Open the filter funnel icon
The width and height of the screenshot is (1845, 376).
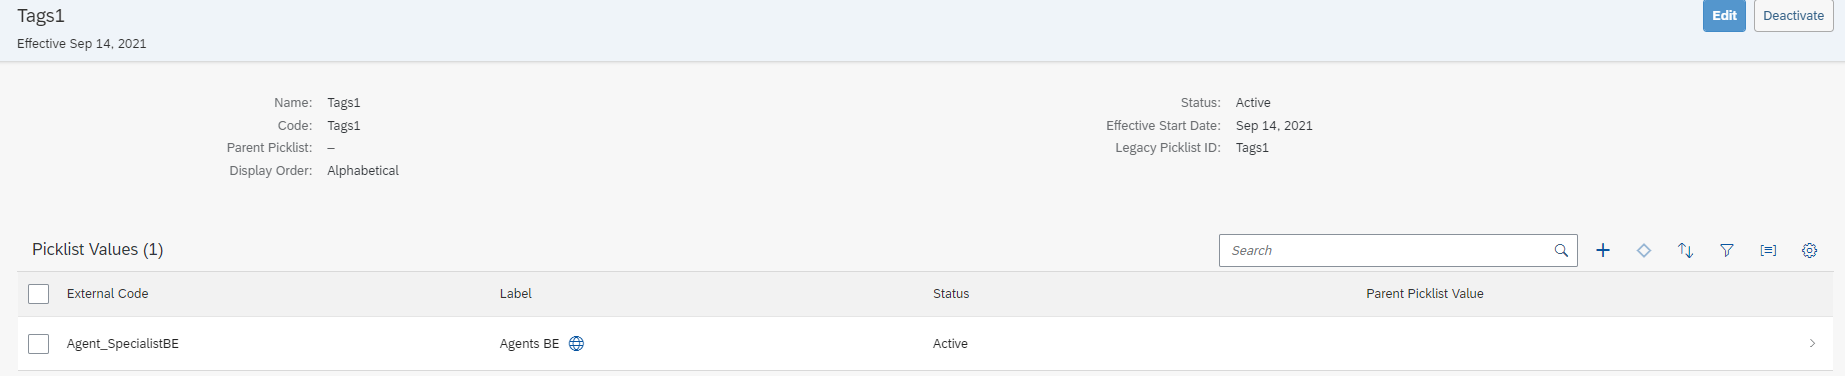pos(1727,251)
